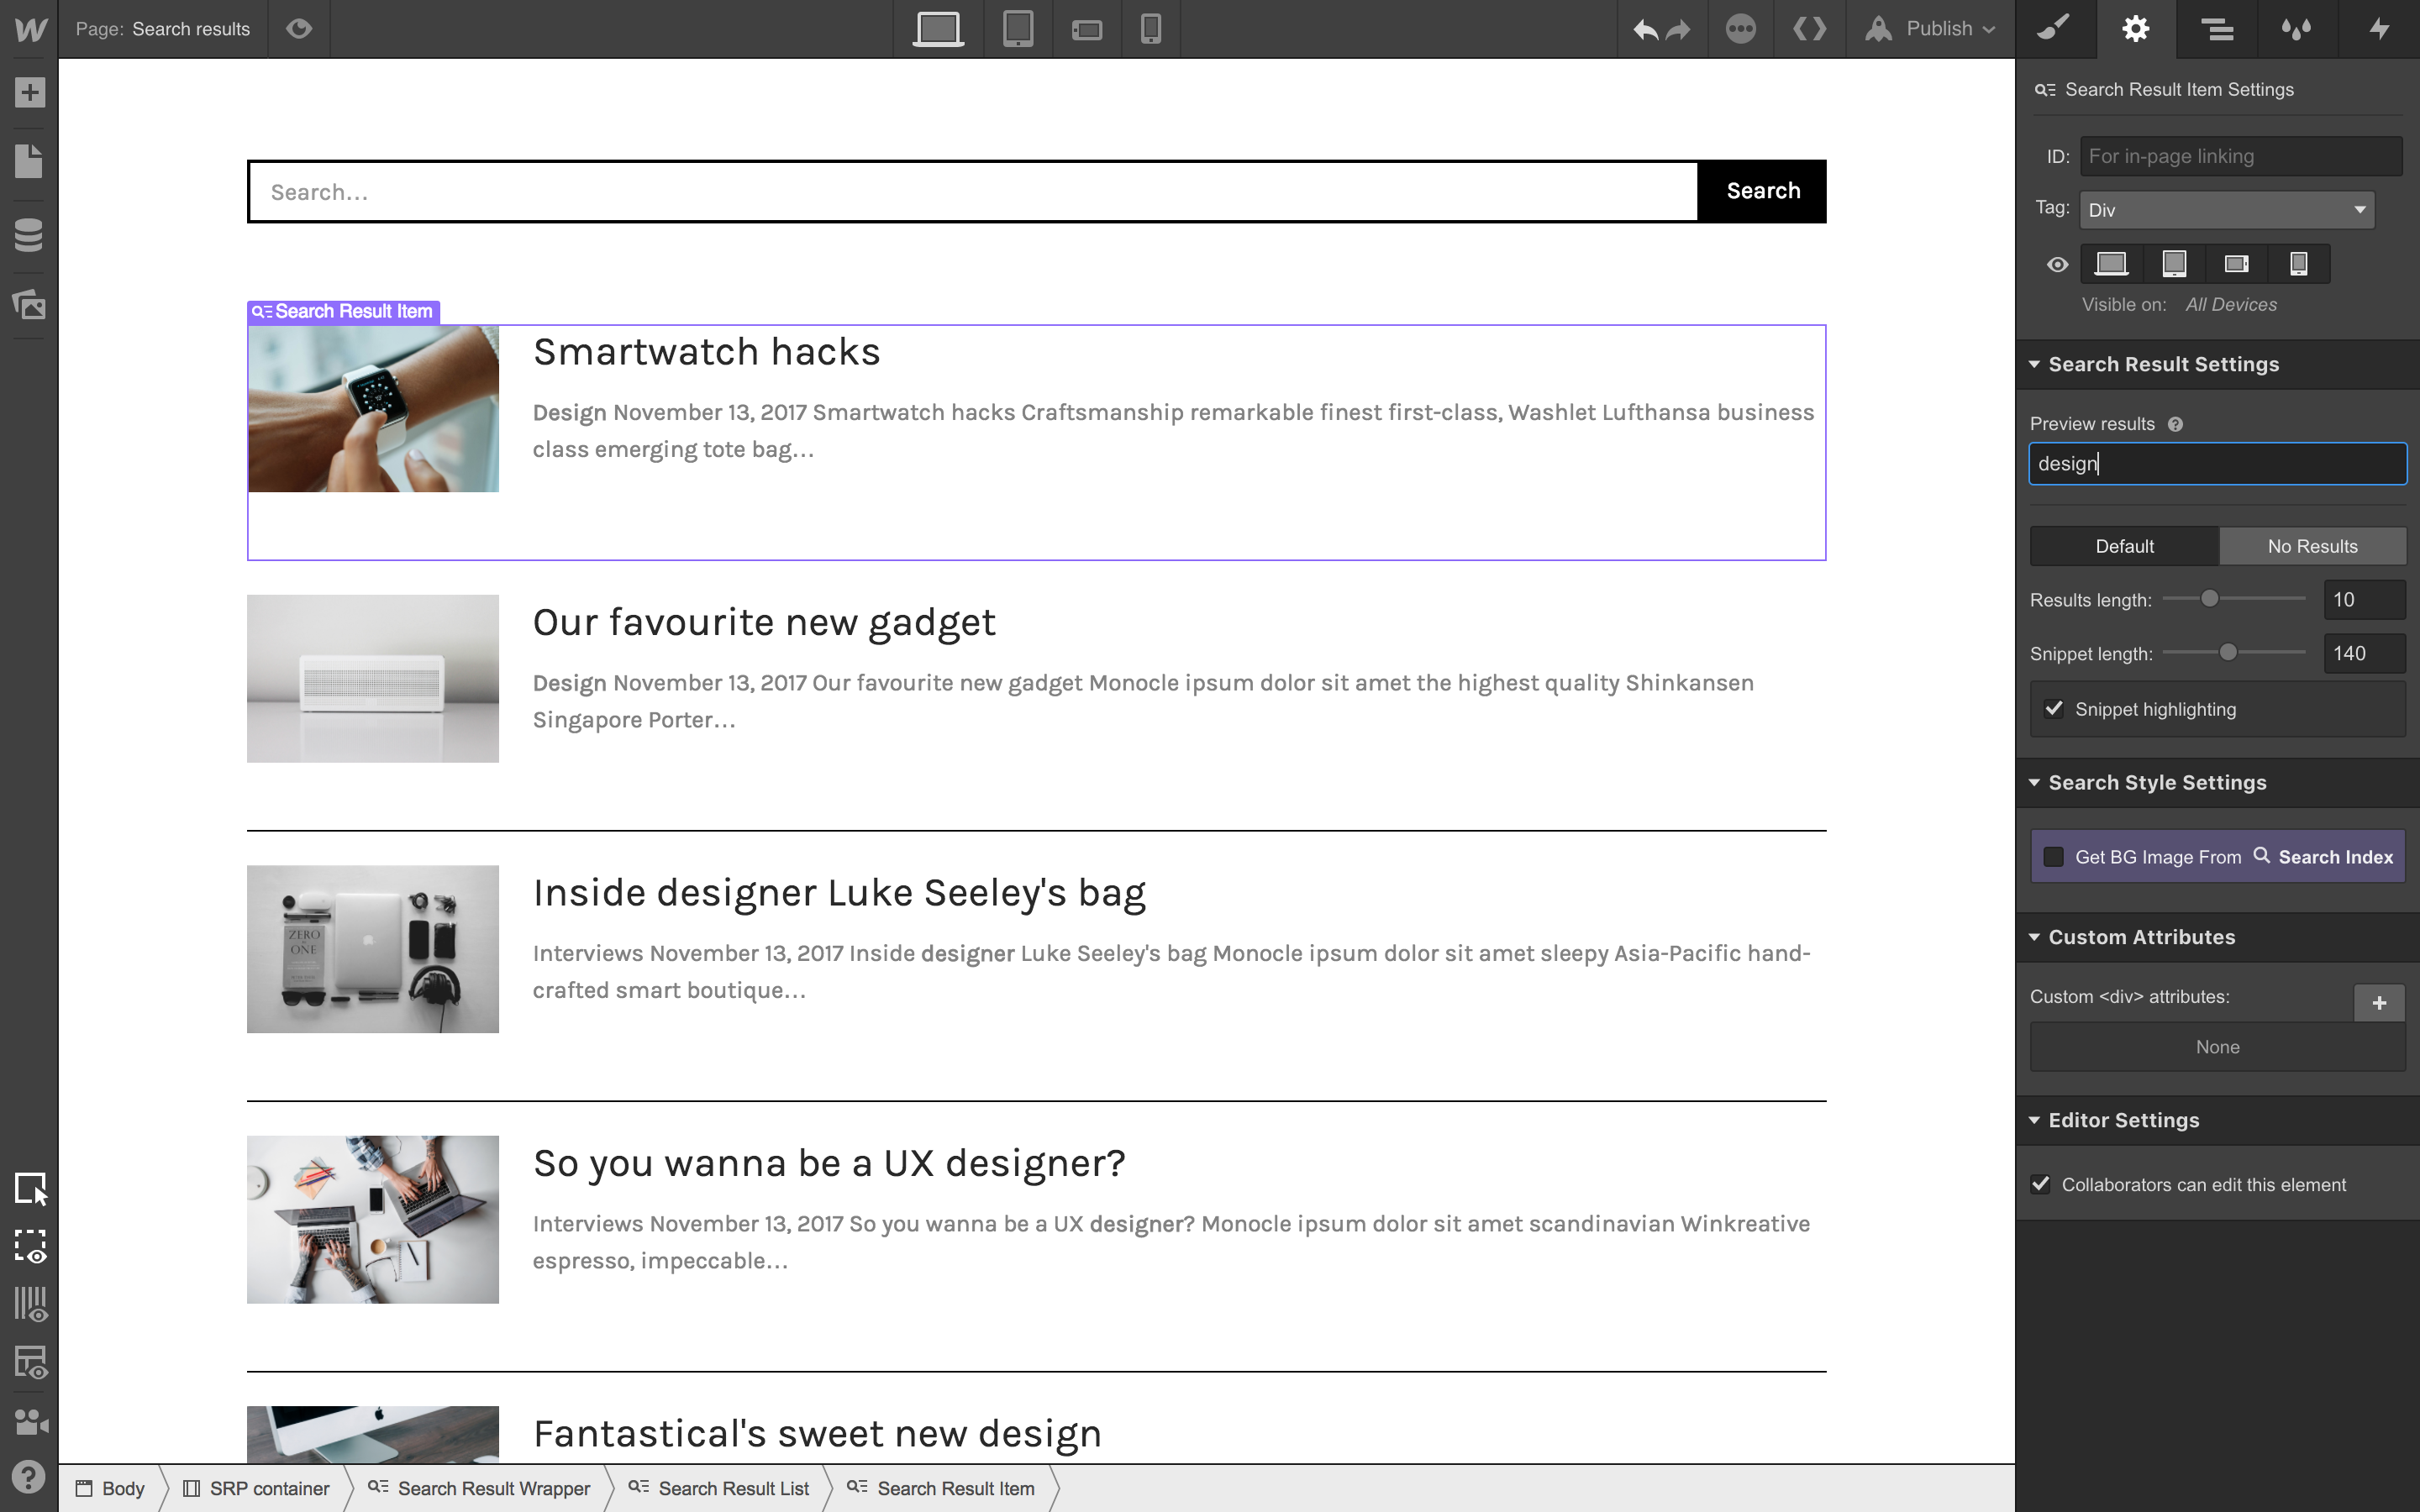The image size is (2420, 1512).
Task: Click the Redo arrow icon
Action: click(1678, 28)
